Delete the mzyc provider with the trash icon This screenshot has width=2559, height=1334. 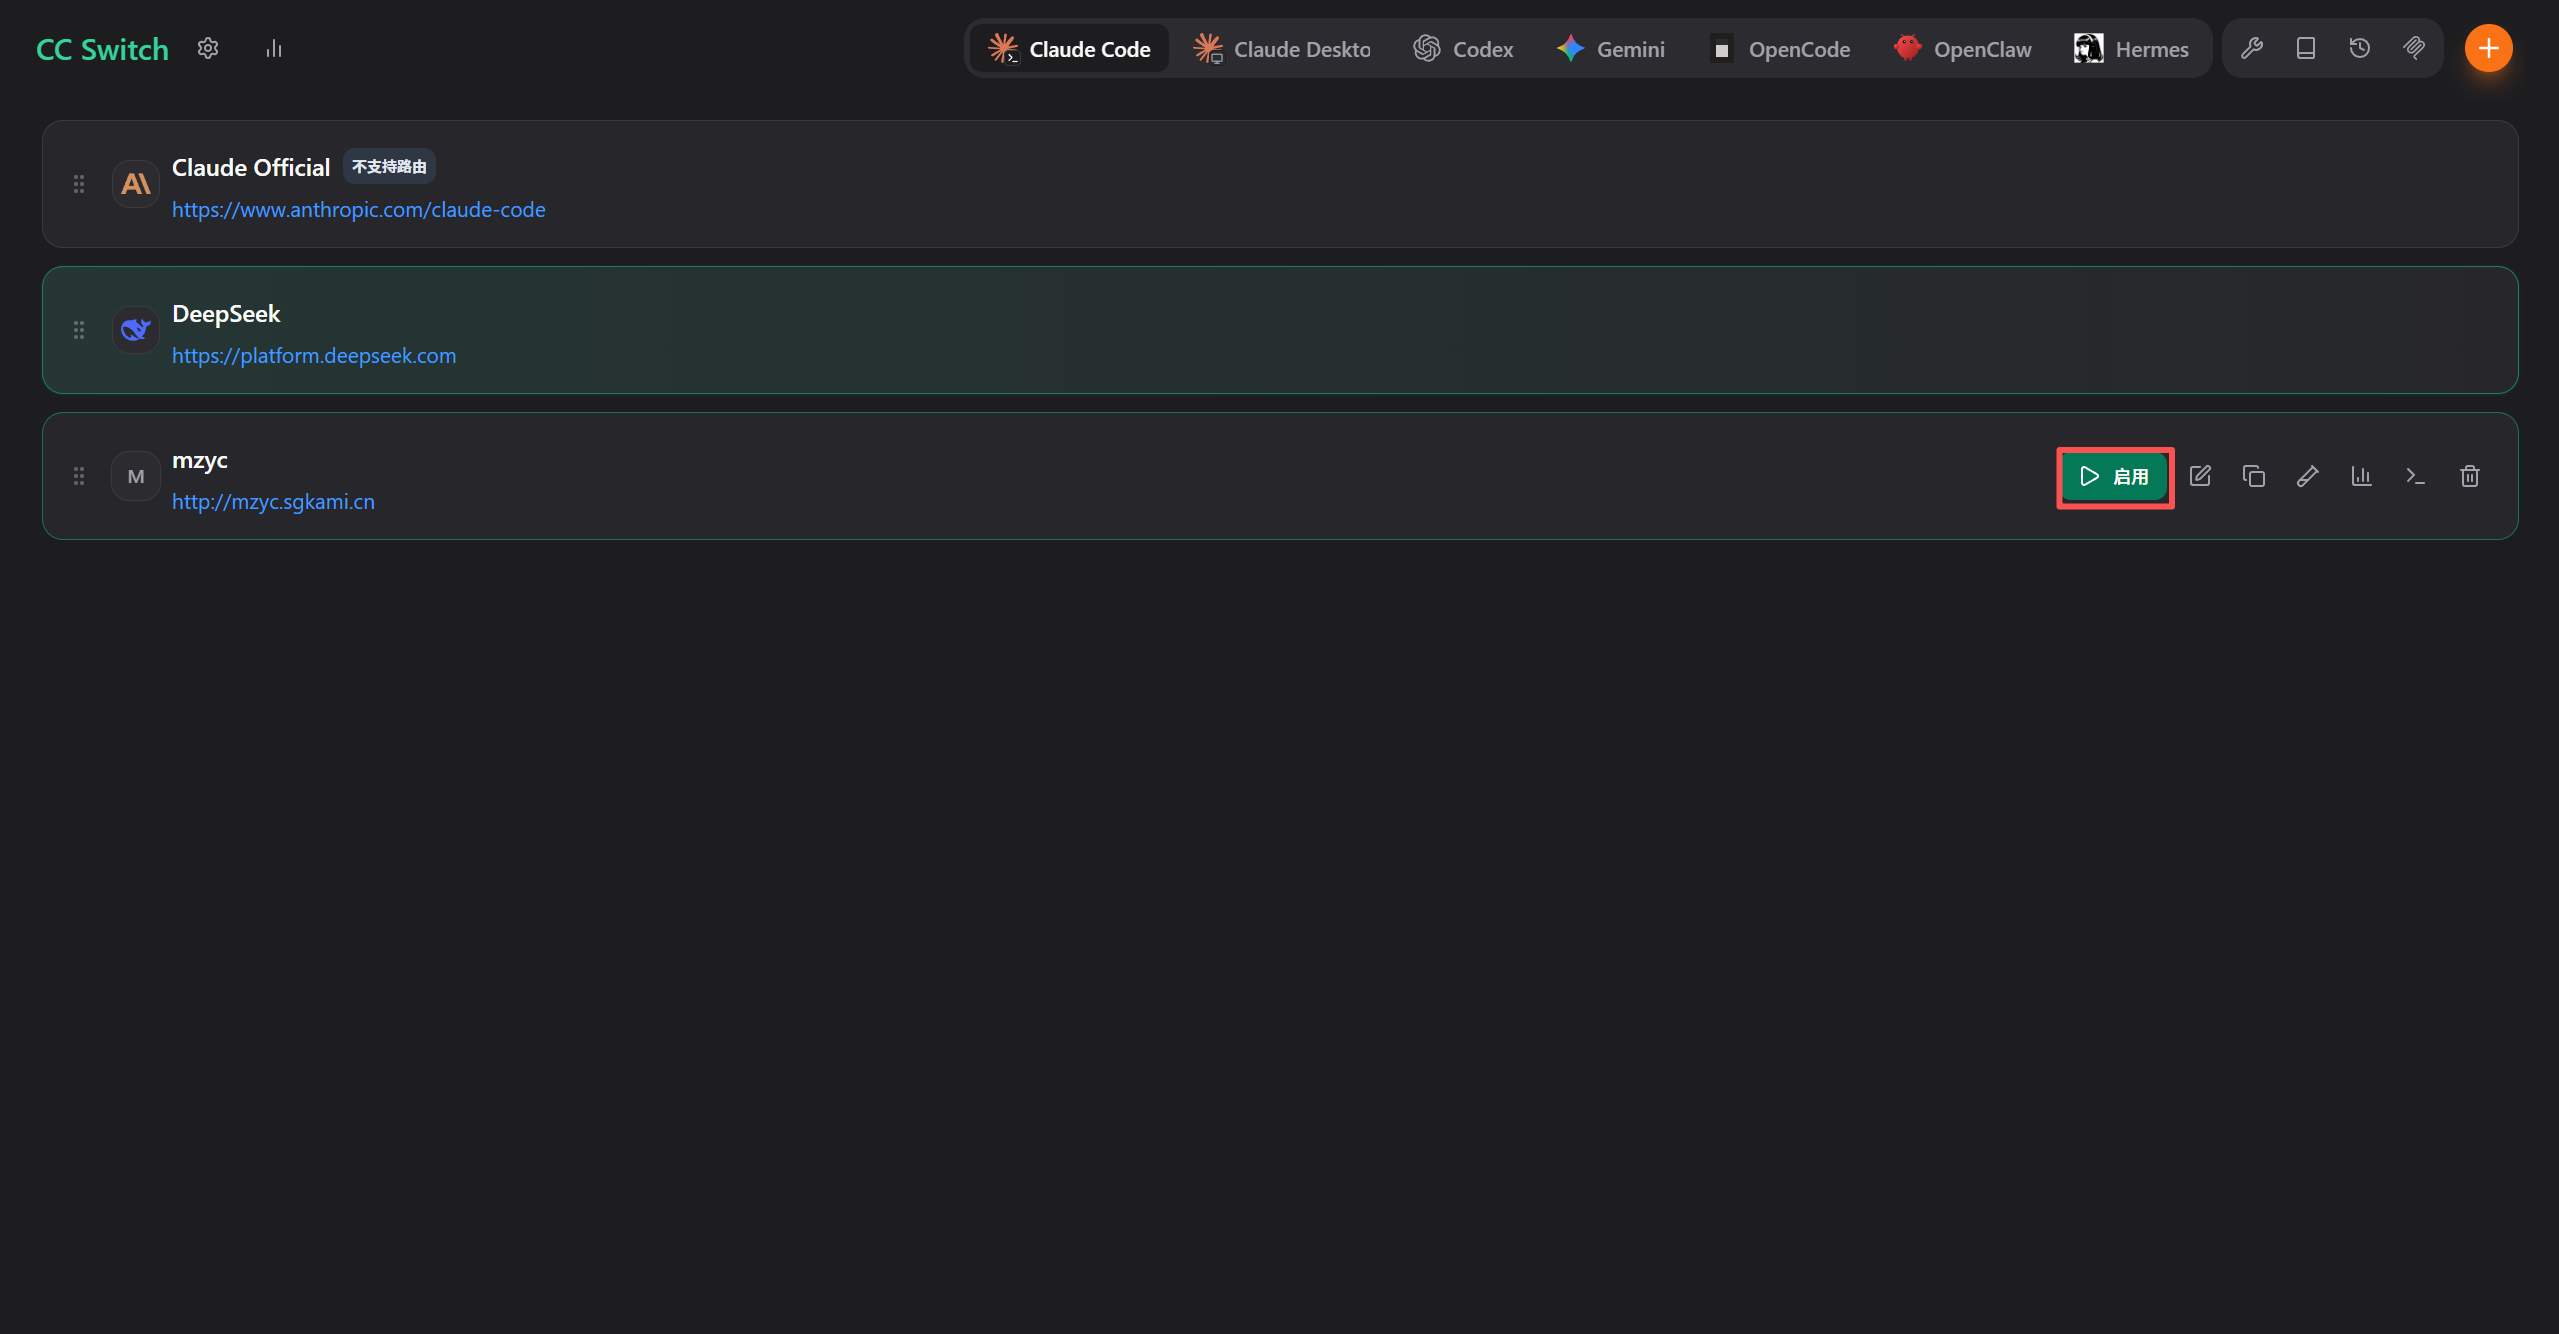click(x=2470, y=476)
